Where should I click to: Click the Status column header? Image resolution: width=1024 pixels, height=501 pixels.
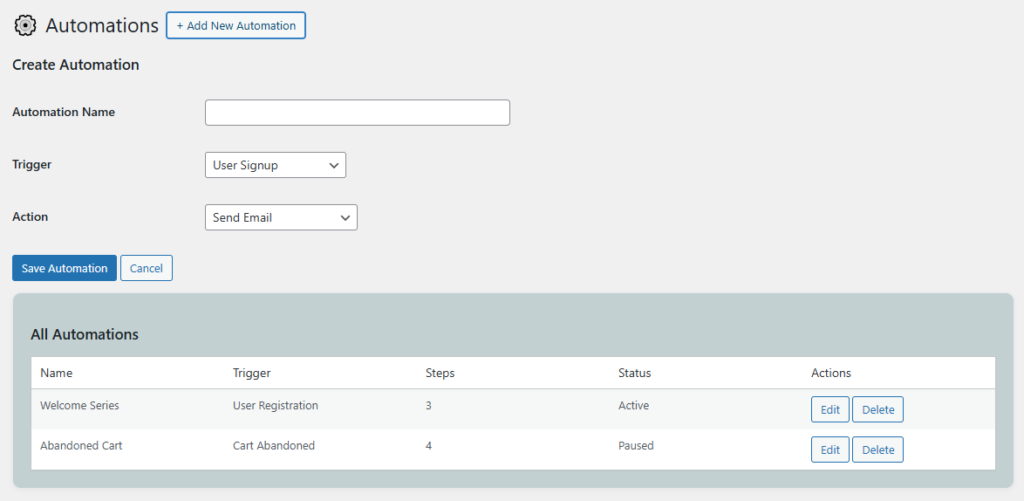tap(634, 373)
